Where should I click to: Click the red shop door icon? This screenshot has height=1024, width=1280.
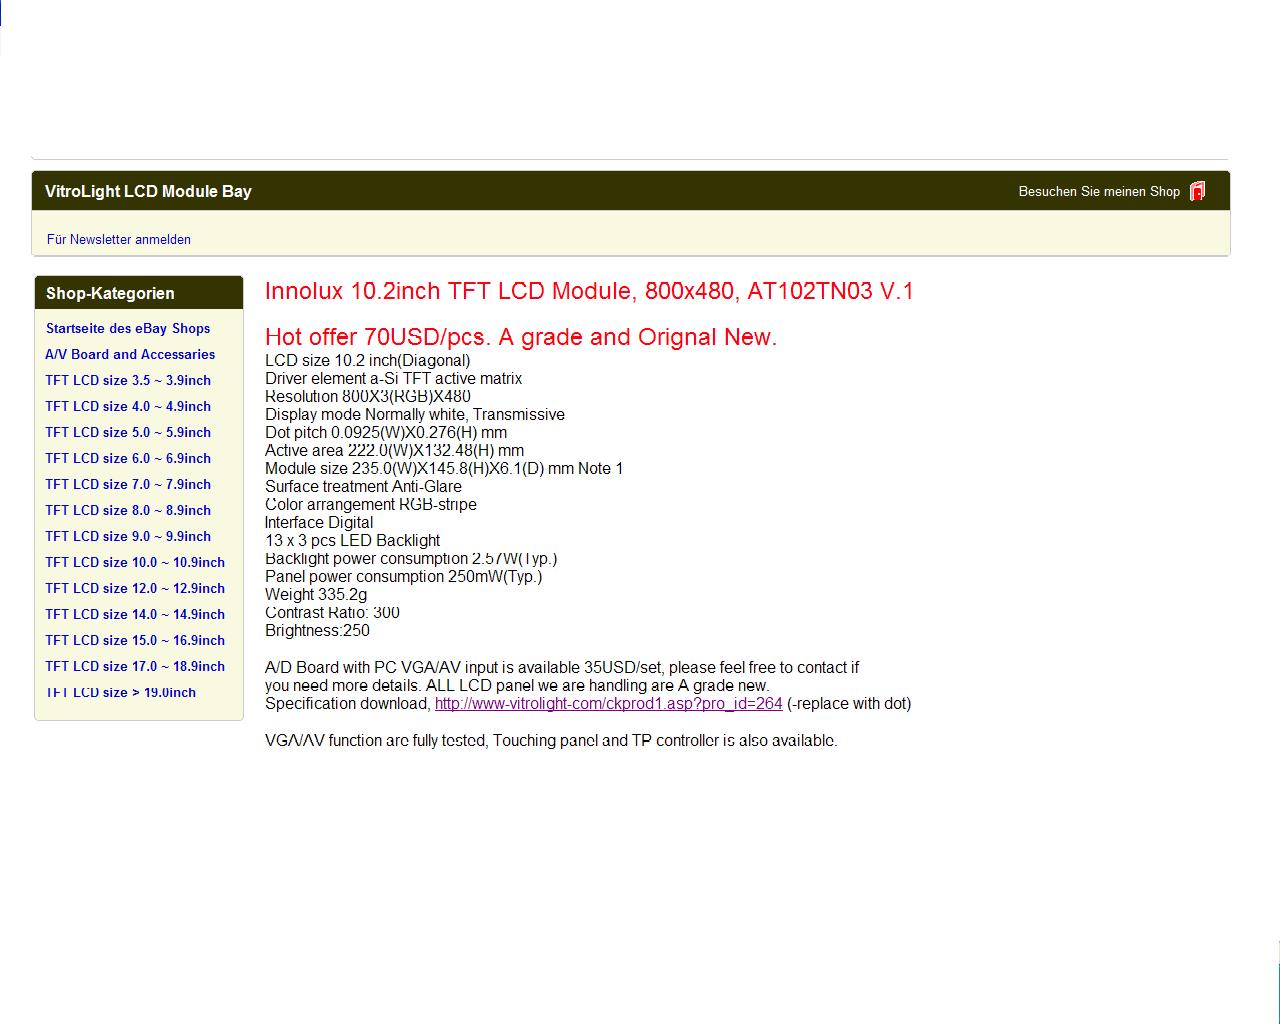click(x=1197, y=191)
